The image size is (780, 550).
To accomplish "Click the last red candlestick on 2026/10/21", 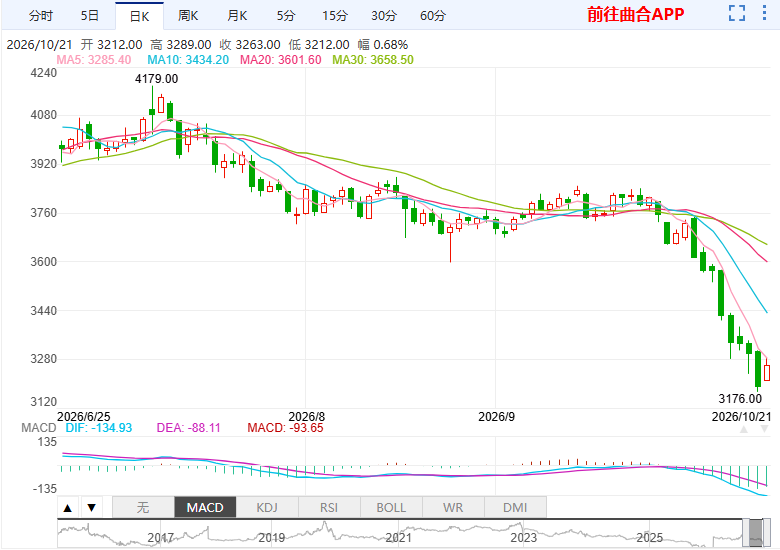I will point(767,372).
